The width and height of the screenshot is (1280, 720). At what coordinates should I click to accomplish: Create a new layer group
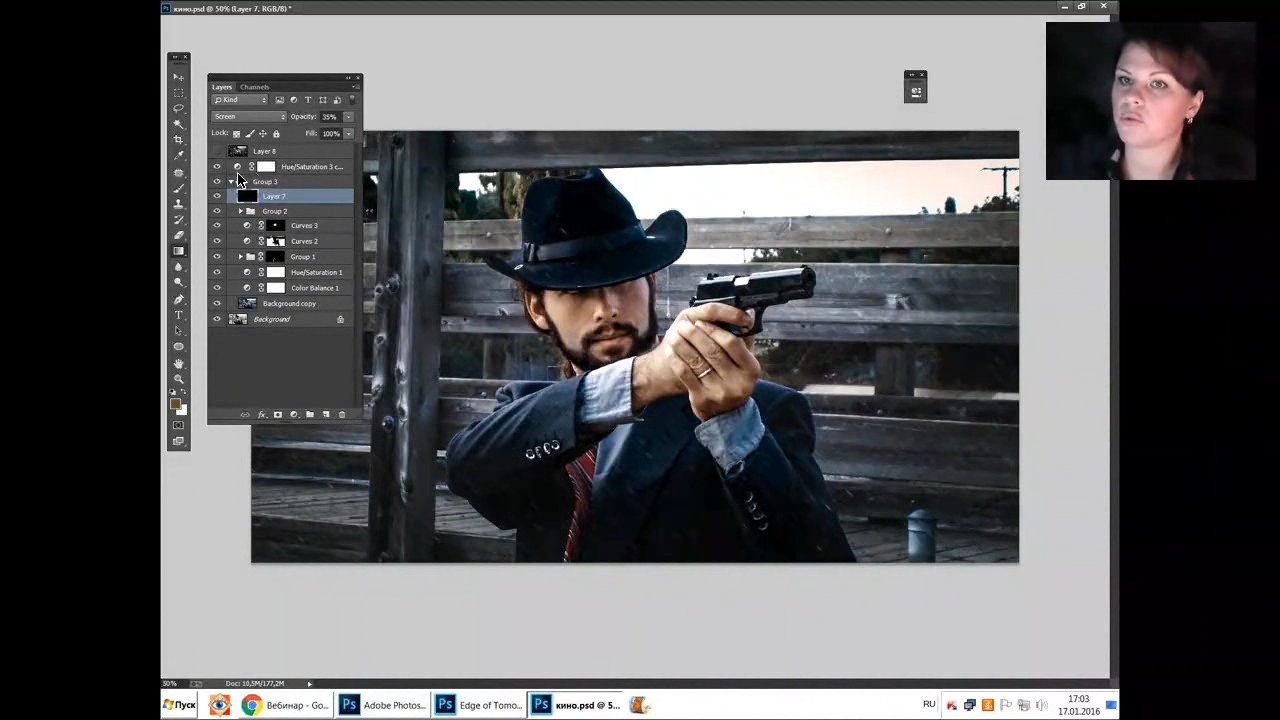tap(310, 415)
